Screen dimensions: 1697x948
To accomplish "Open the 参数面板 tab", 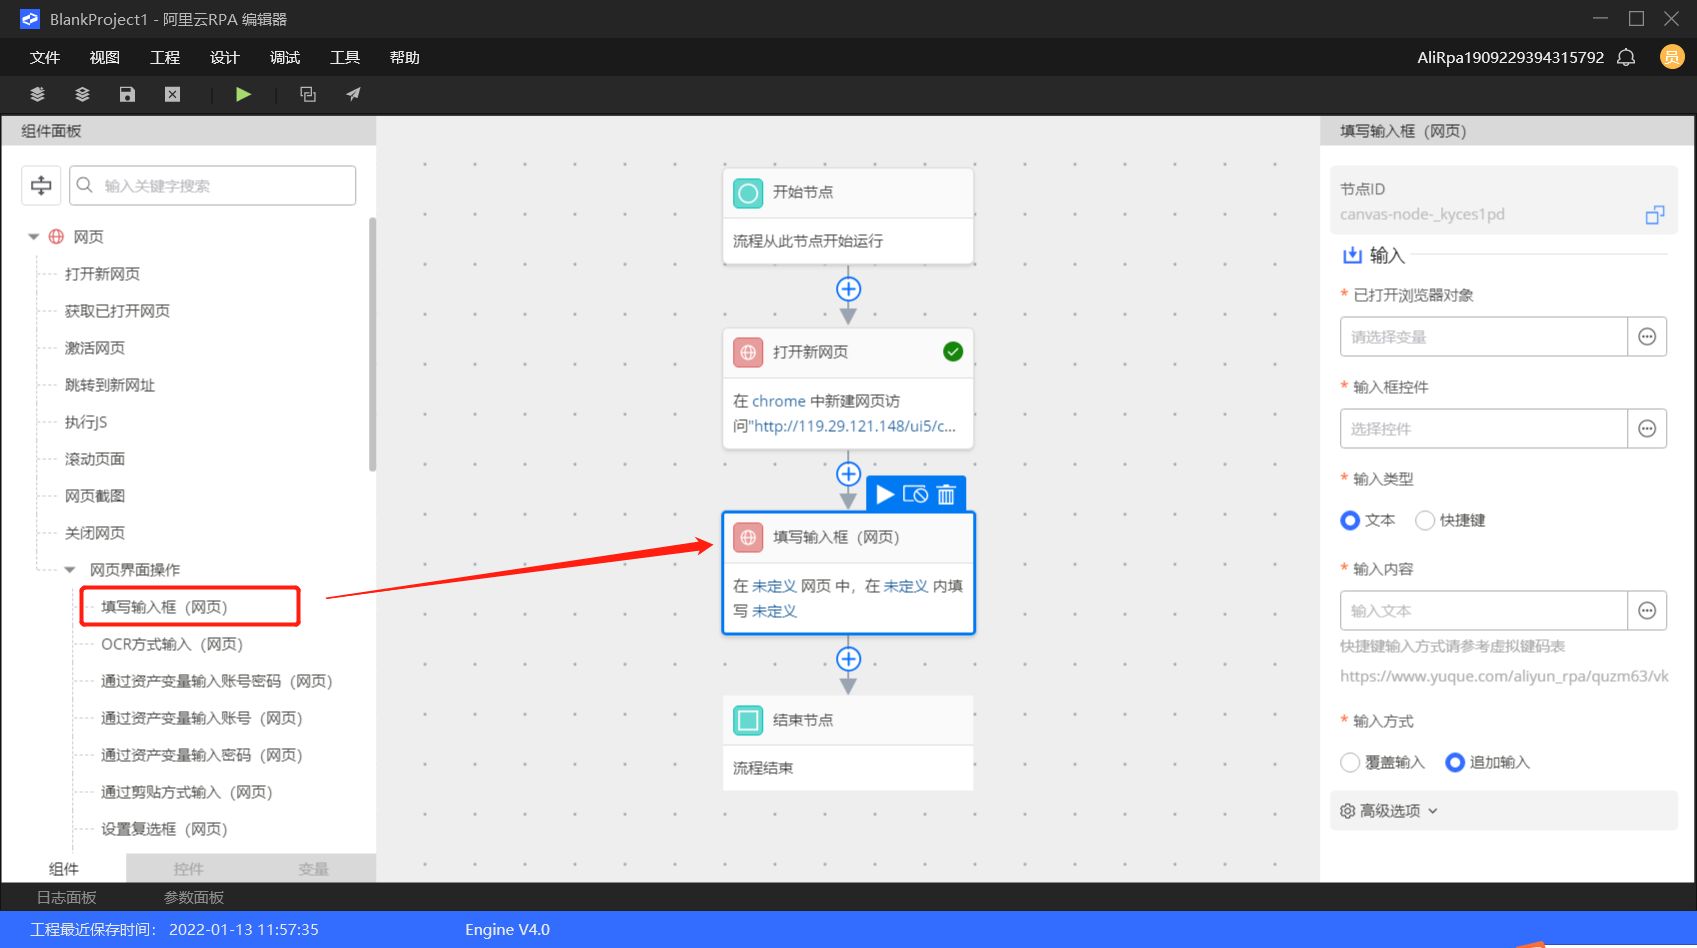I will pos(194,898).
